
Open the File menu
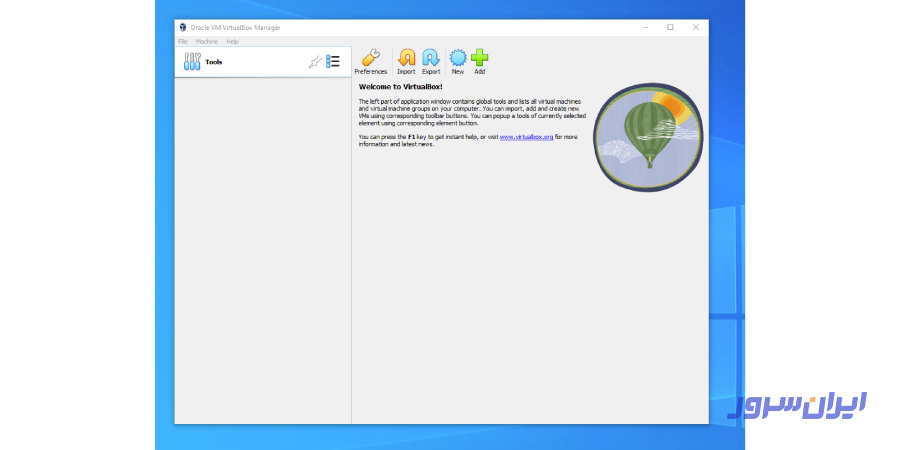tap(183, 42)
